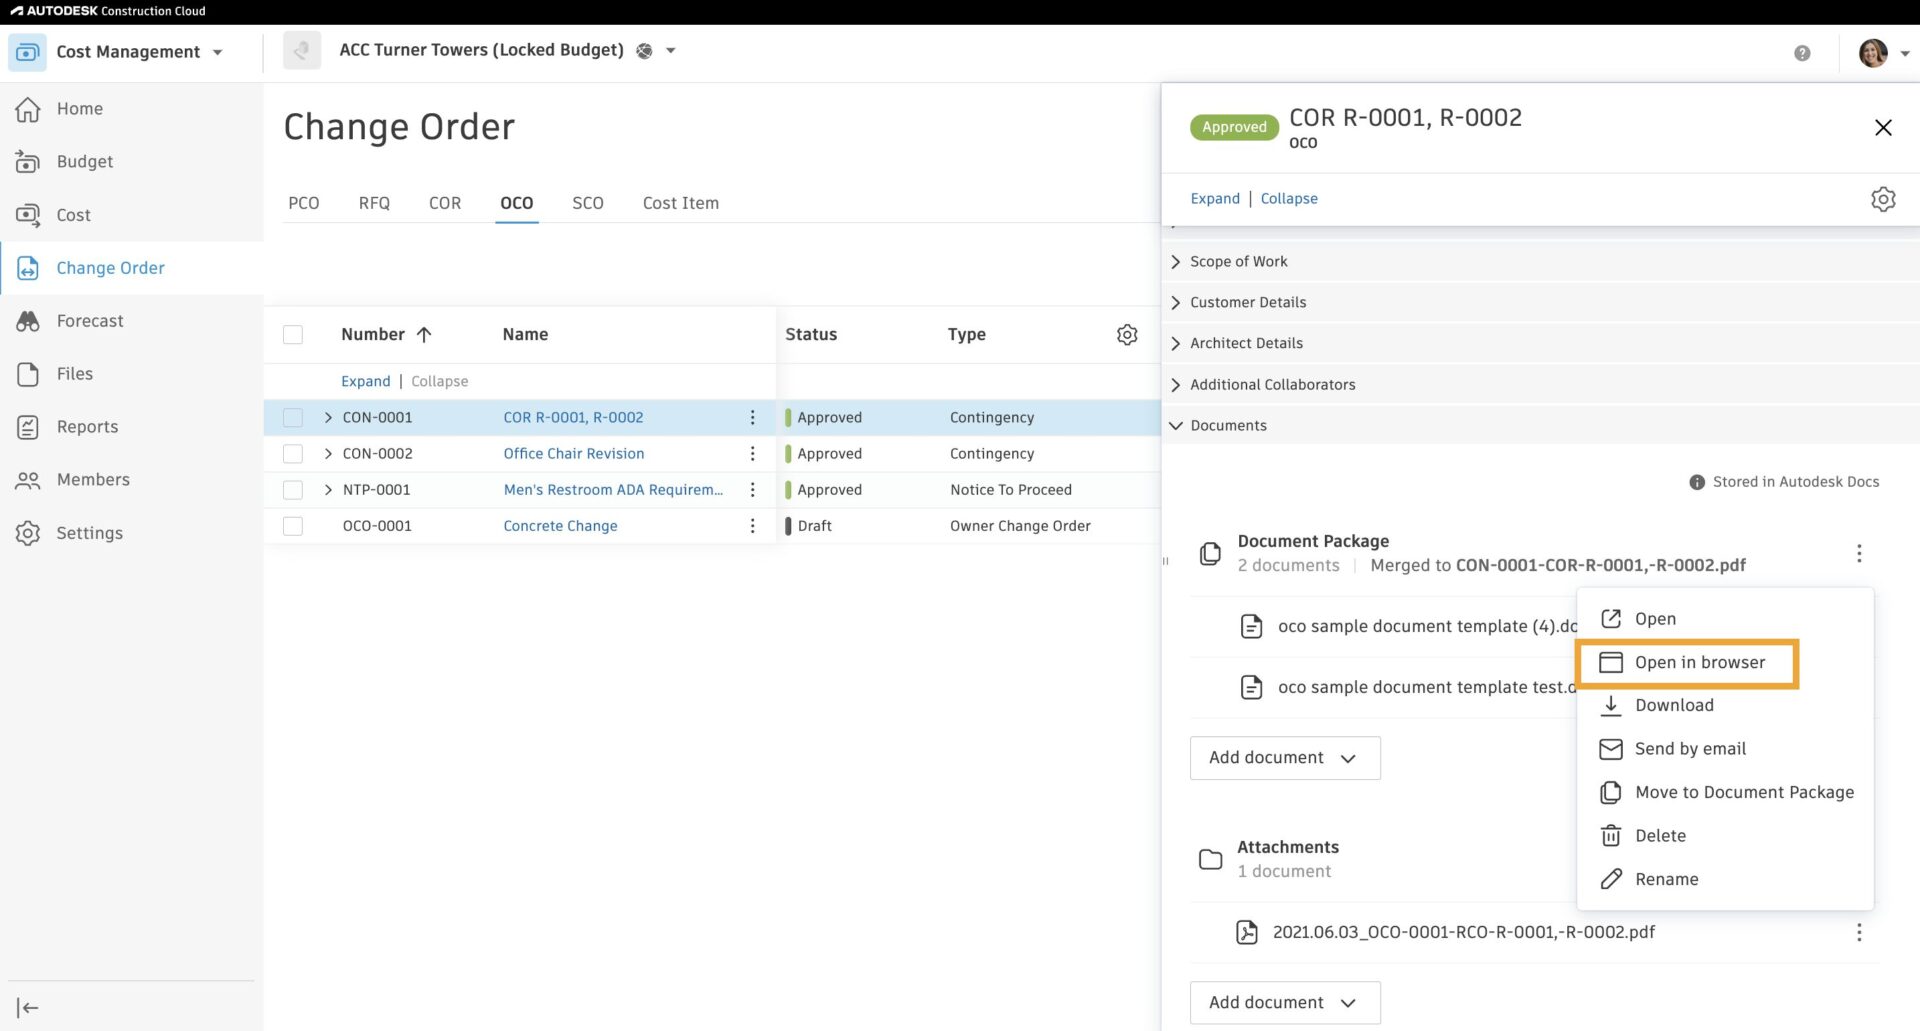The height and width of the screenshot is (1031, 1920).
Task: Switch to the RFQ tab
Action: 374,203
